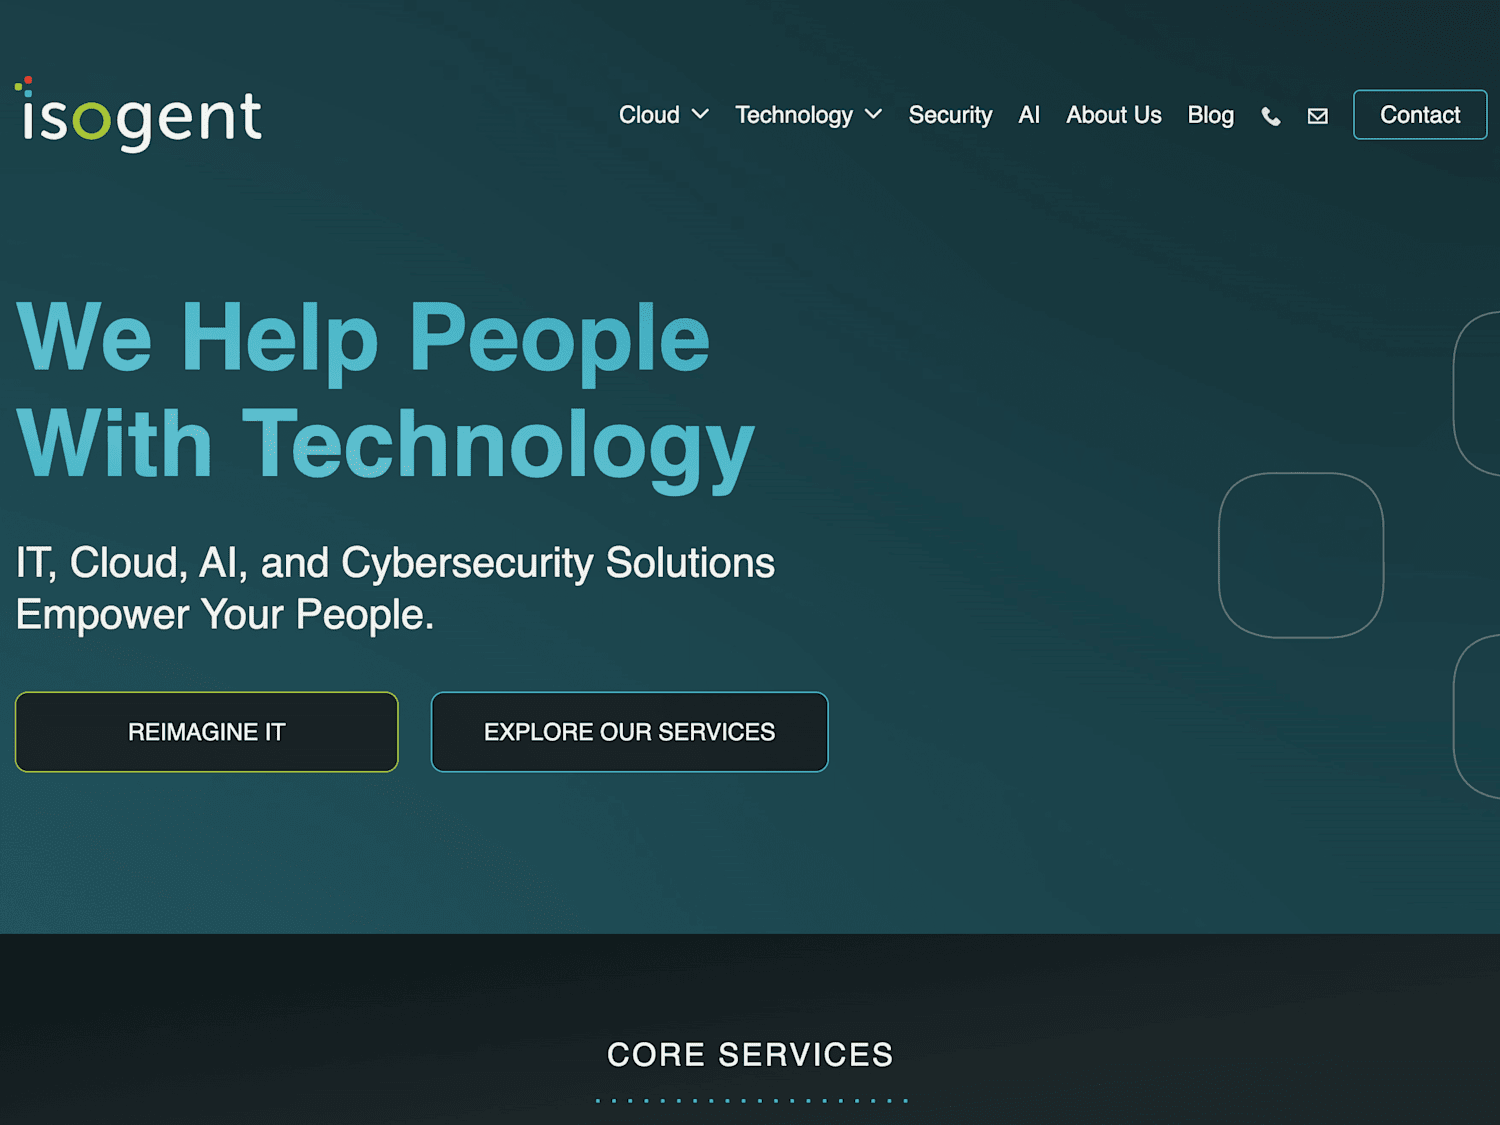This screenshot has height=1125, width=1500.
Task: Click the EXPLORE OUR SERVICES button
Action: pyautogui.click(x=629, y=732)
